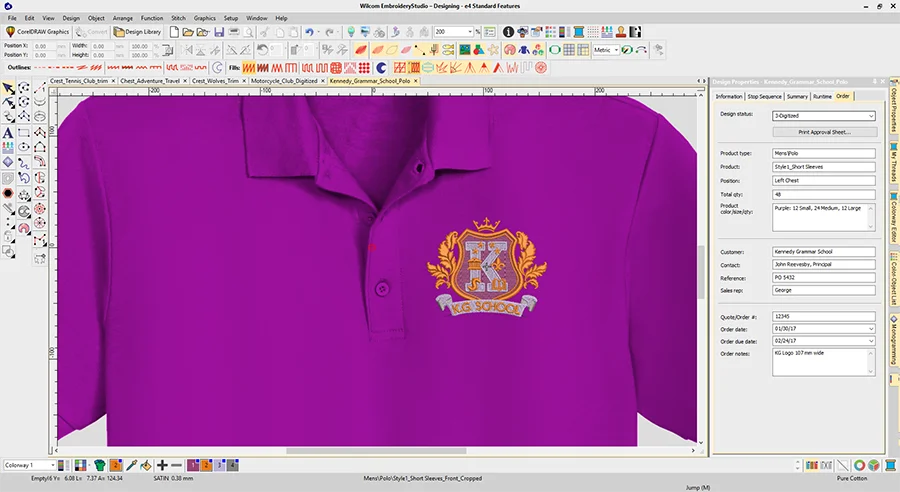900x492 pixels.
Task: Click the Select Object arrow tool
Action: (8, 88)
